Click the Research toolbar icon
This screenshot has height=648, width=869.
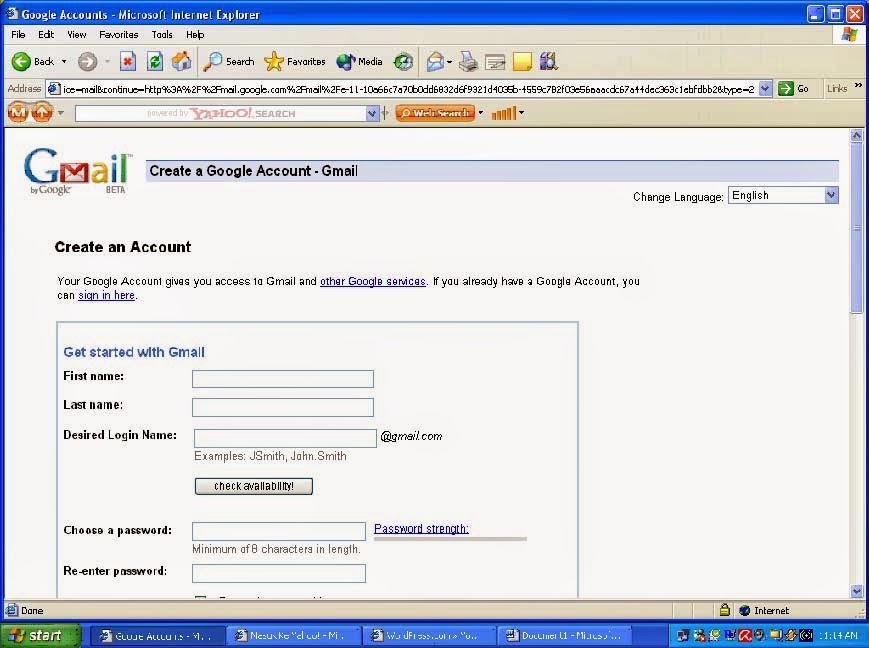[x=549, y=62]
